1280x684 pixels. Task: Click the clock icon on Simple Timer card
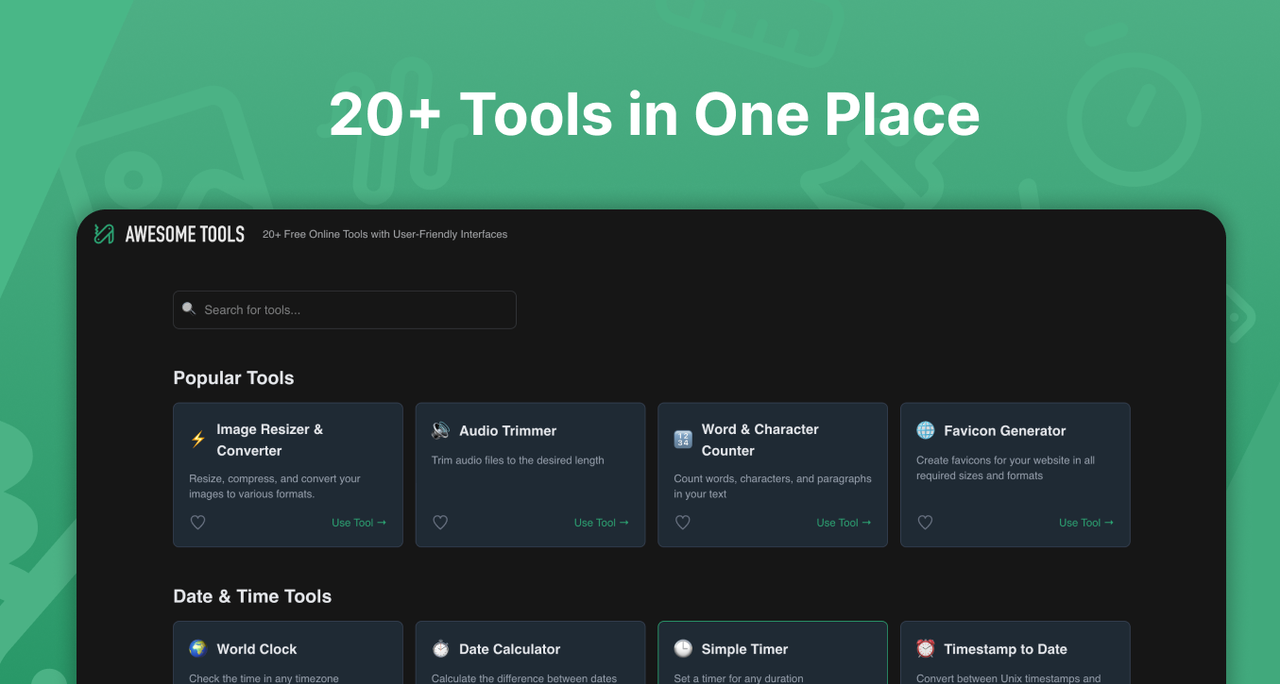(682, 648)
